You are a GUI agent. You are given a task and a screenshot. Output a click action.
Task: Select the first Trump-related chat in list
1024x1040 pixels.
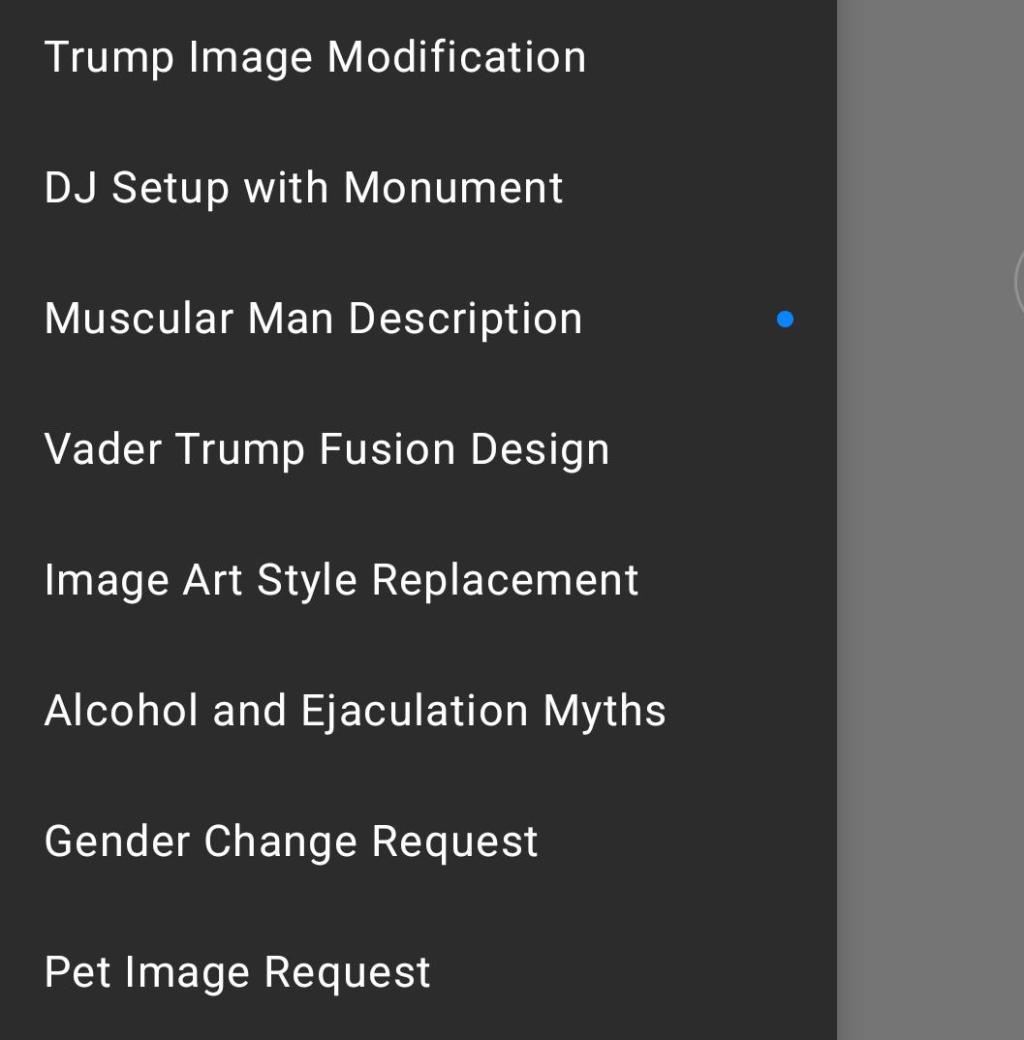(418, 57)
